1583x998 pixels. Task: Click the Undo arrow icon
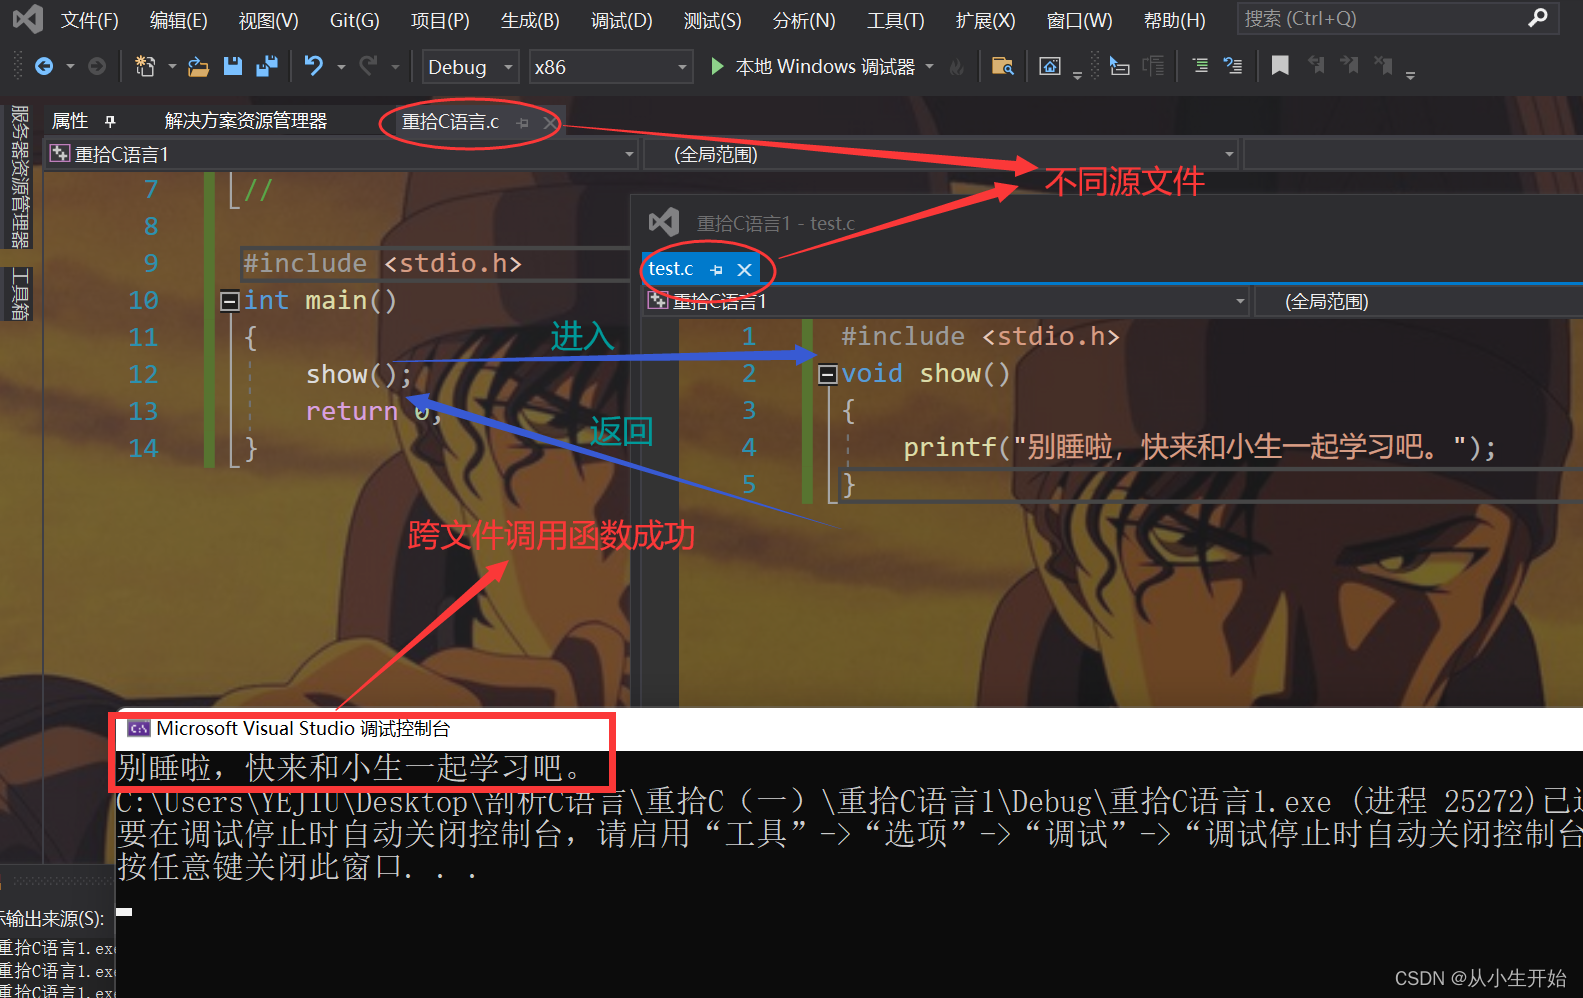pyautogui.click(x=314, y=66)
